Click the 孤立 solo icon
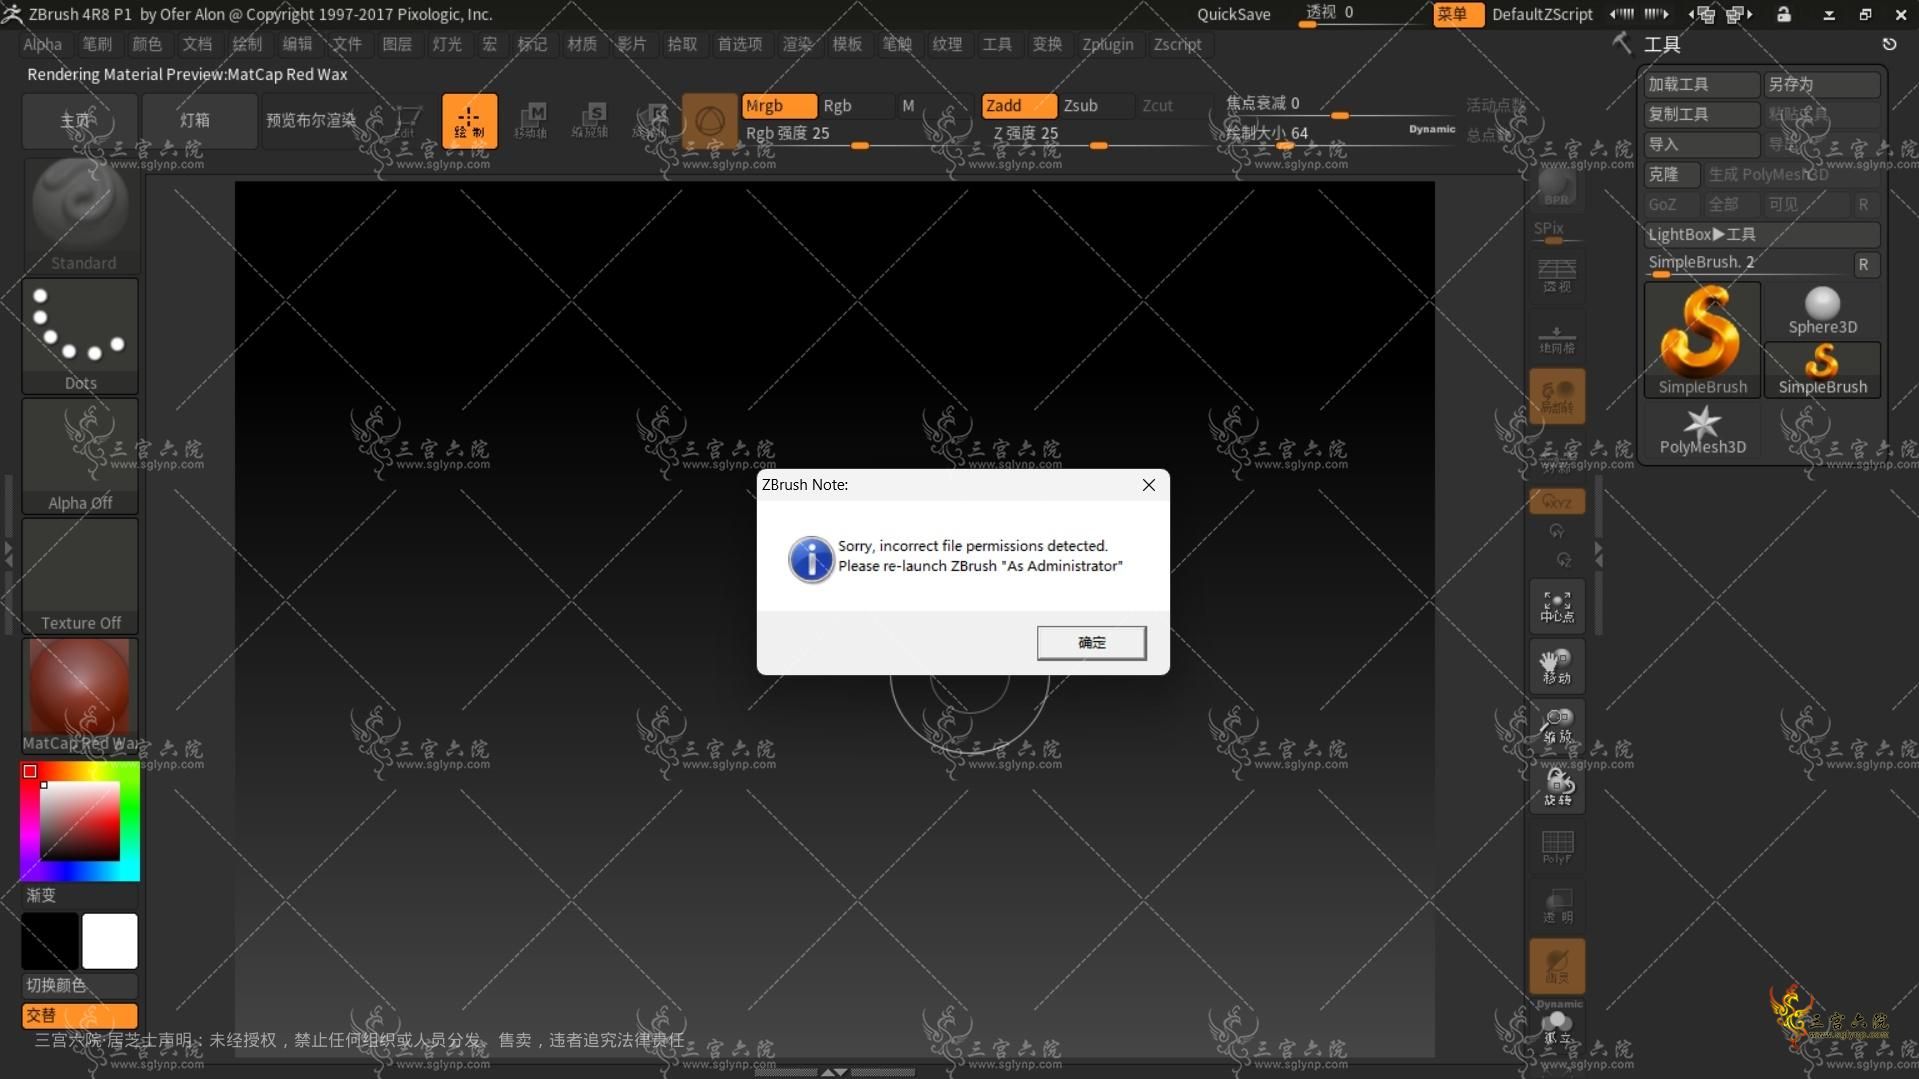 coord(1557,1026)
